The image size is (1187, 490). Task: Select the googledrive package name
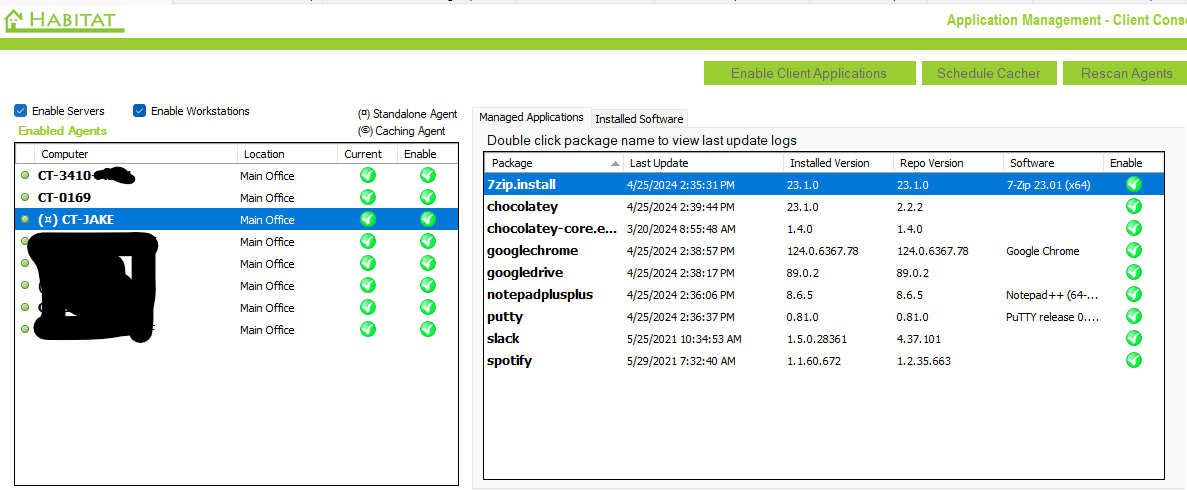coord(525,272)
